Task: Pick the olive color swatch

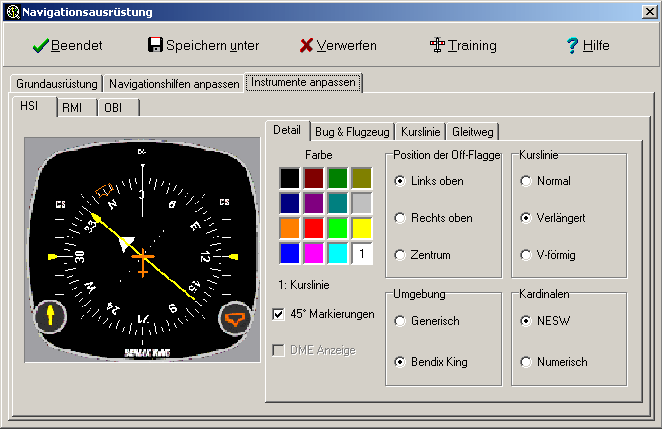Action: [x=362, y=178]
